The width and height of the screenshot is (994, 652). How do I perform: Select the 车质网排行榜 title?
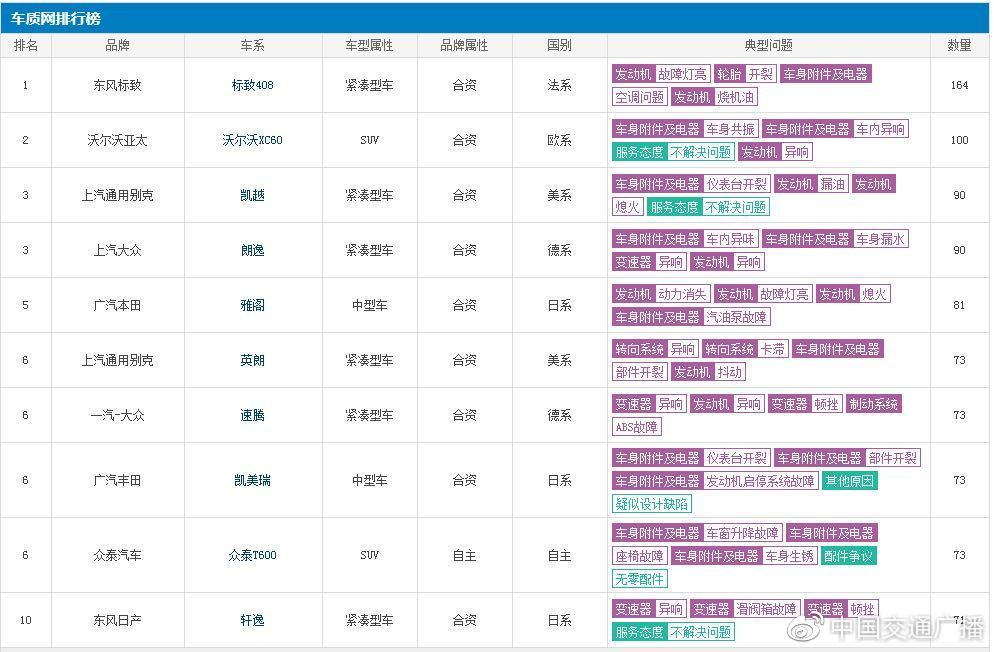(x=56, y=18)
